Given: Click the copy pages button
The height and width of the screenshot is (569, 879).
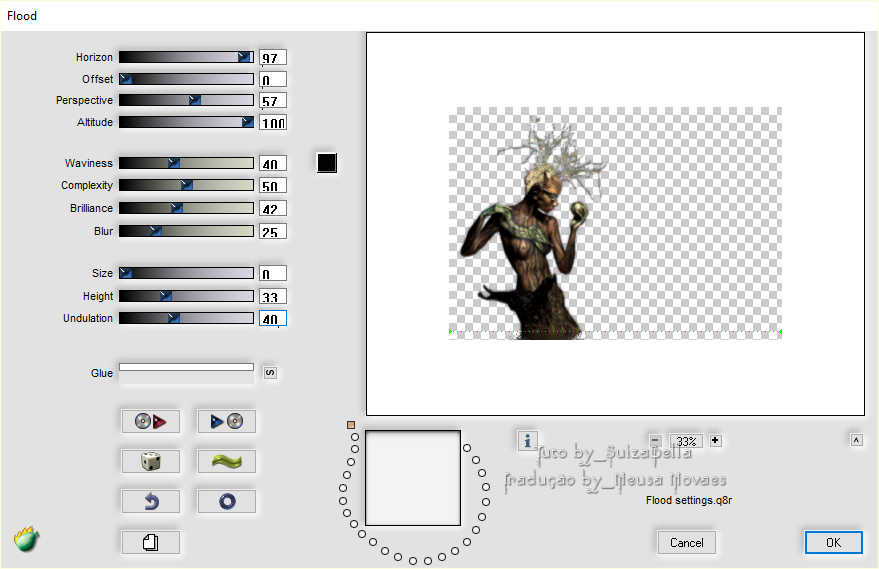Looking at the screenshot, I should point(150,542).
